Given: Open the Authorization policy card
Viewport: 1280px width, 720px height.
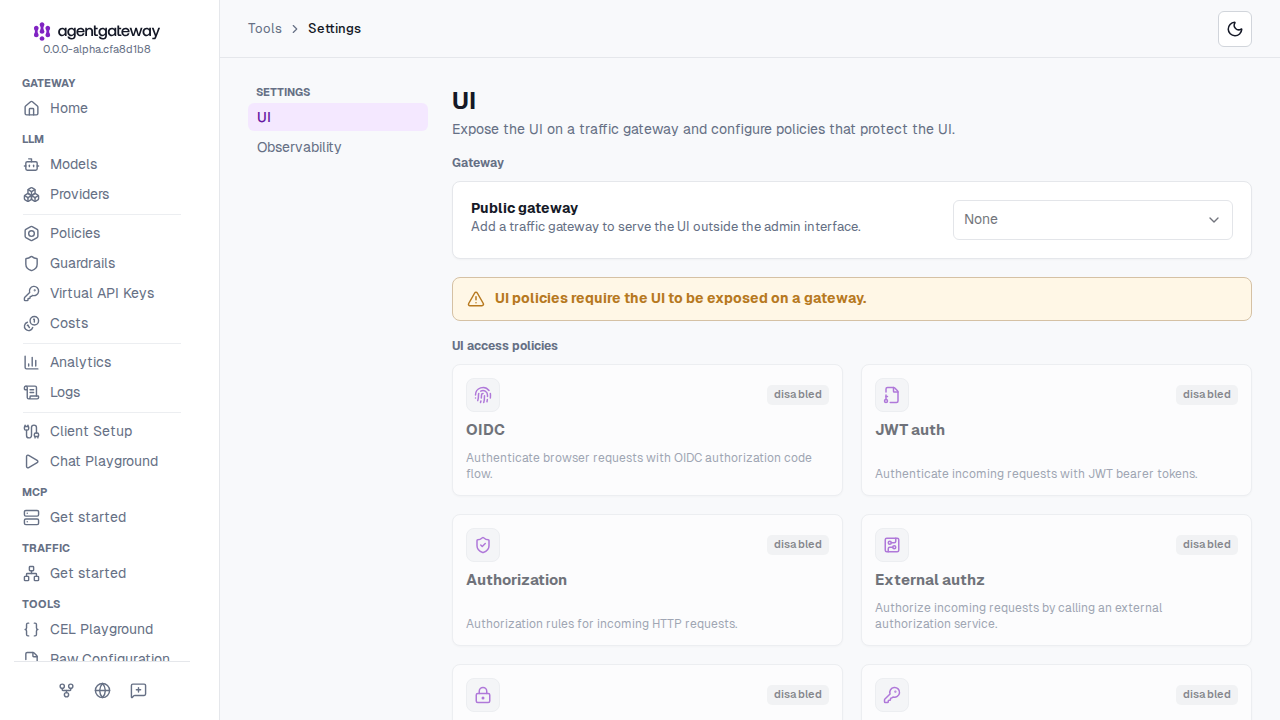Looking at the screenshot, I should tap(647, 580).
